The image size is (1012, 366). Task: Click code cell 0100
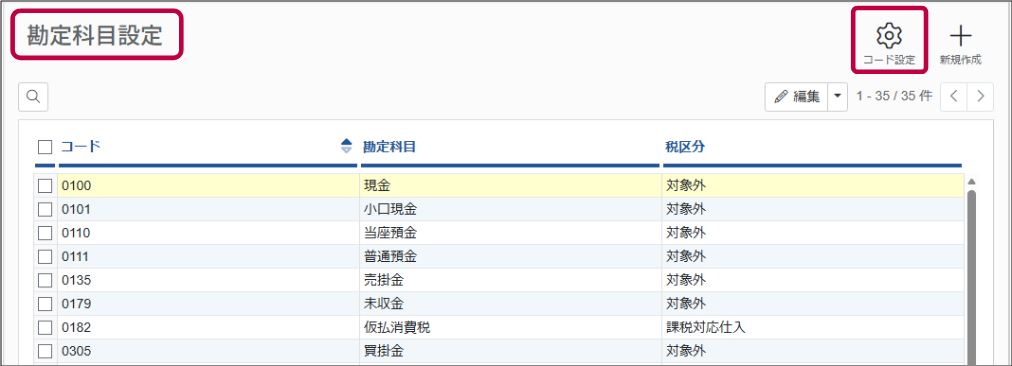coord(207,186)
